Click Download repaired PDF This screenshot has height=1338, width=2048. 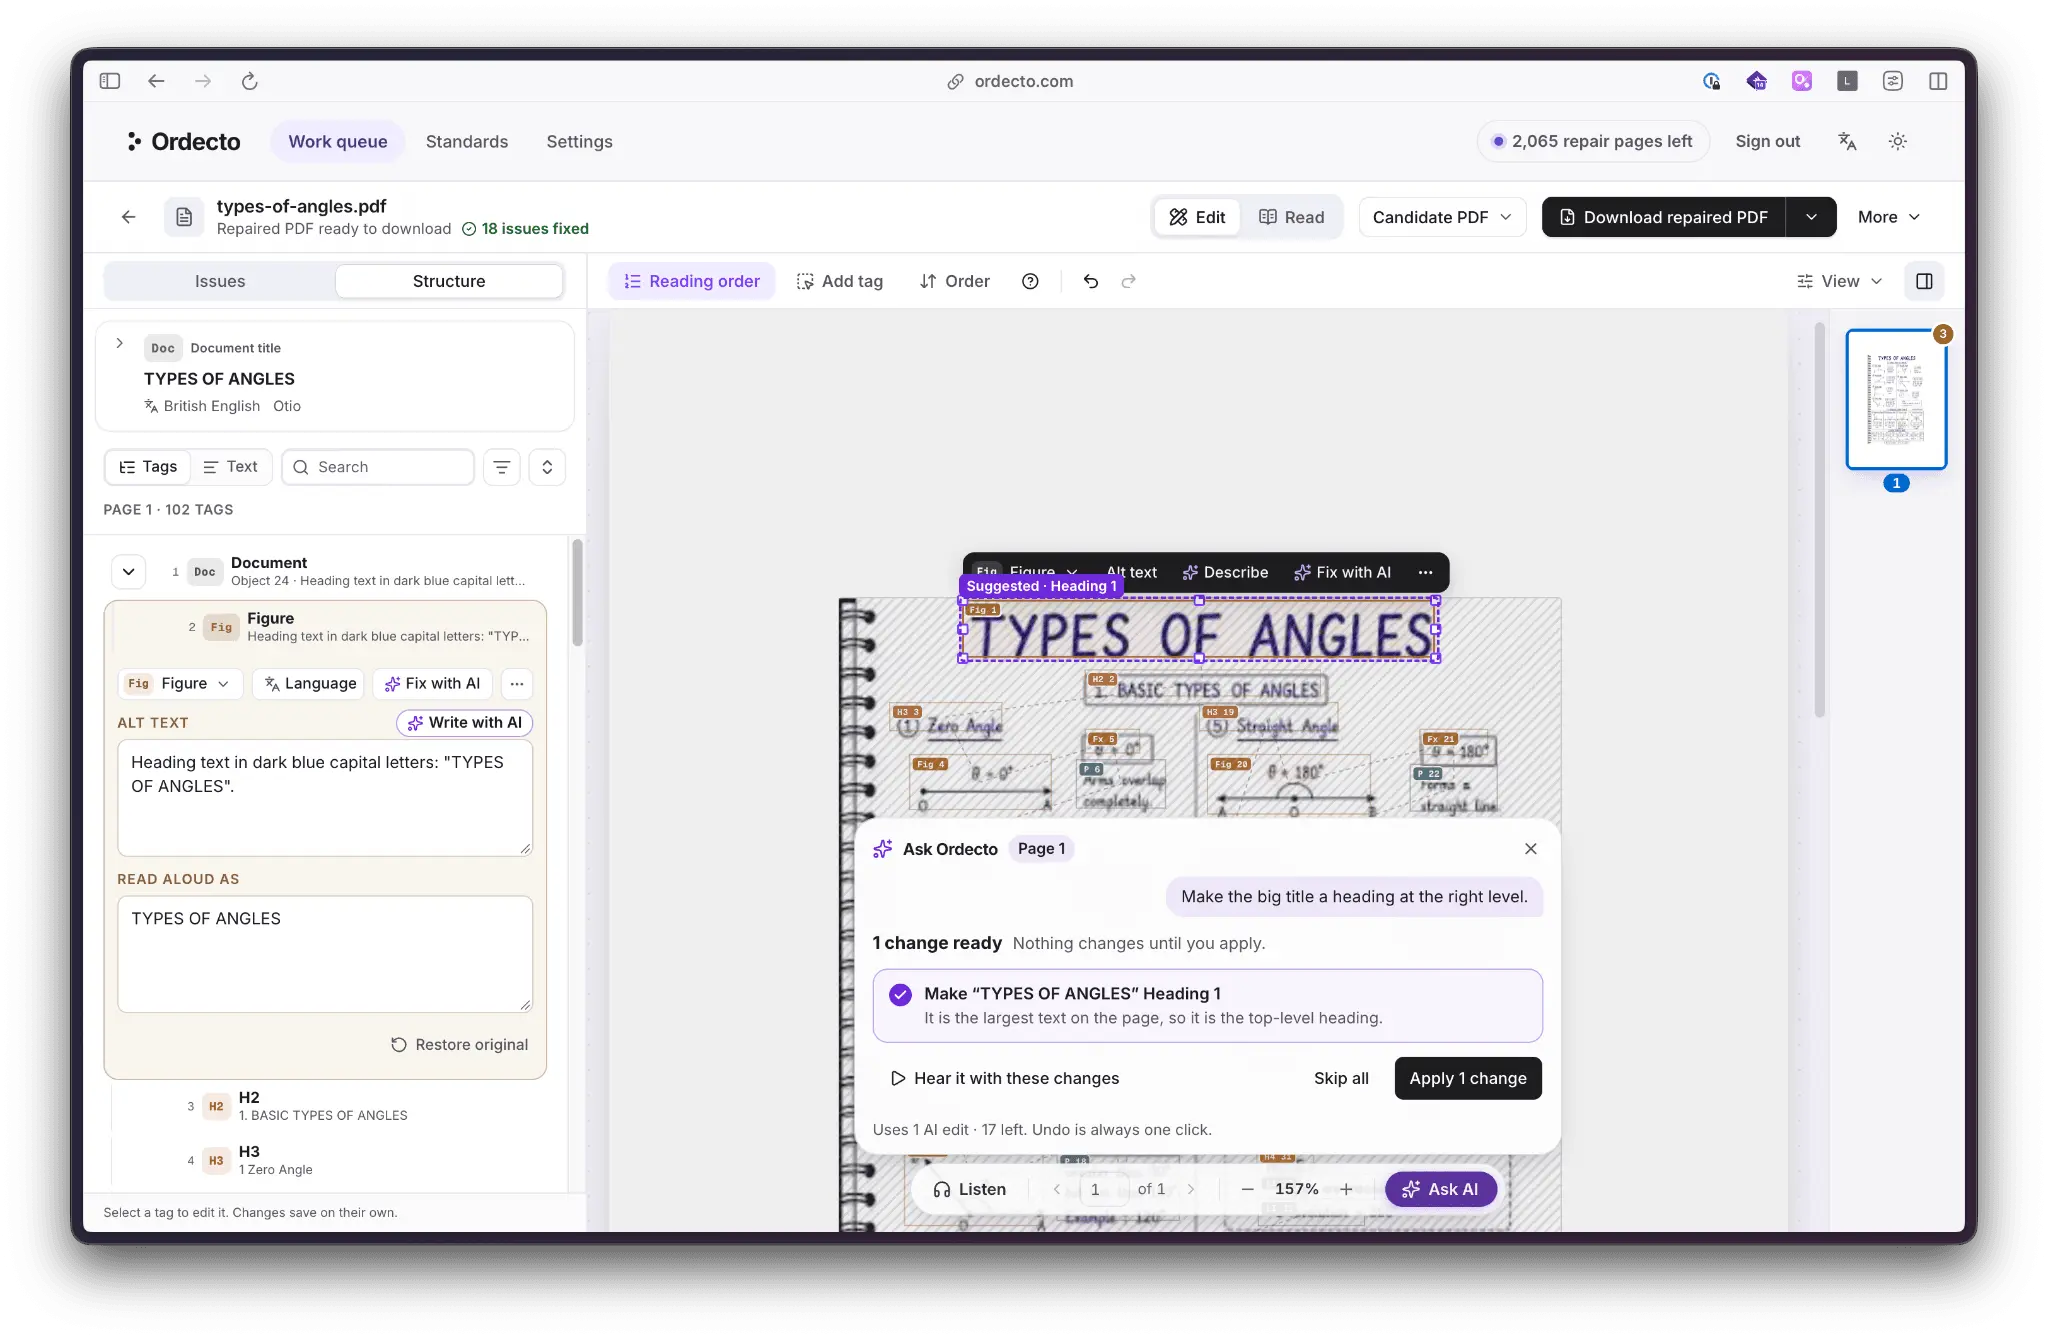[x=1664, y=217]
